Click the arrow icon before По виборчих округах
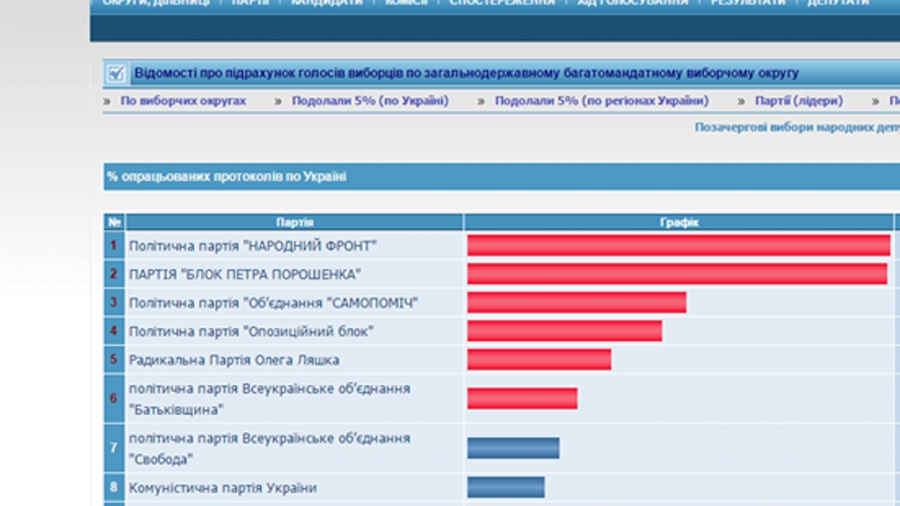This screenshot has height=506, width=900. [x=107, y=101]
